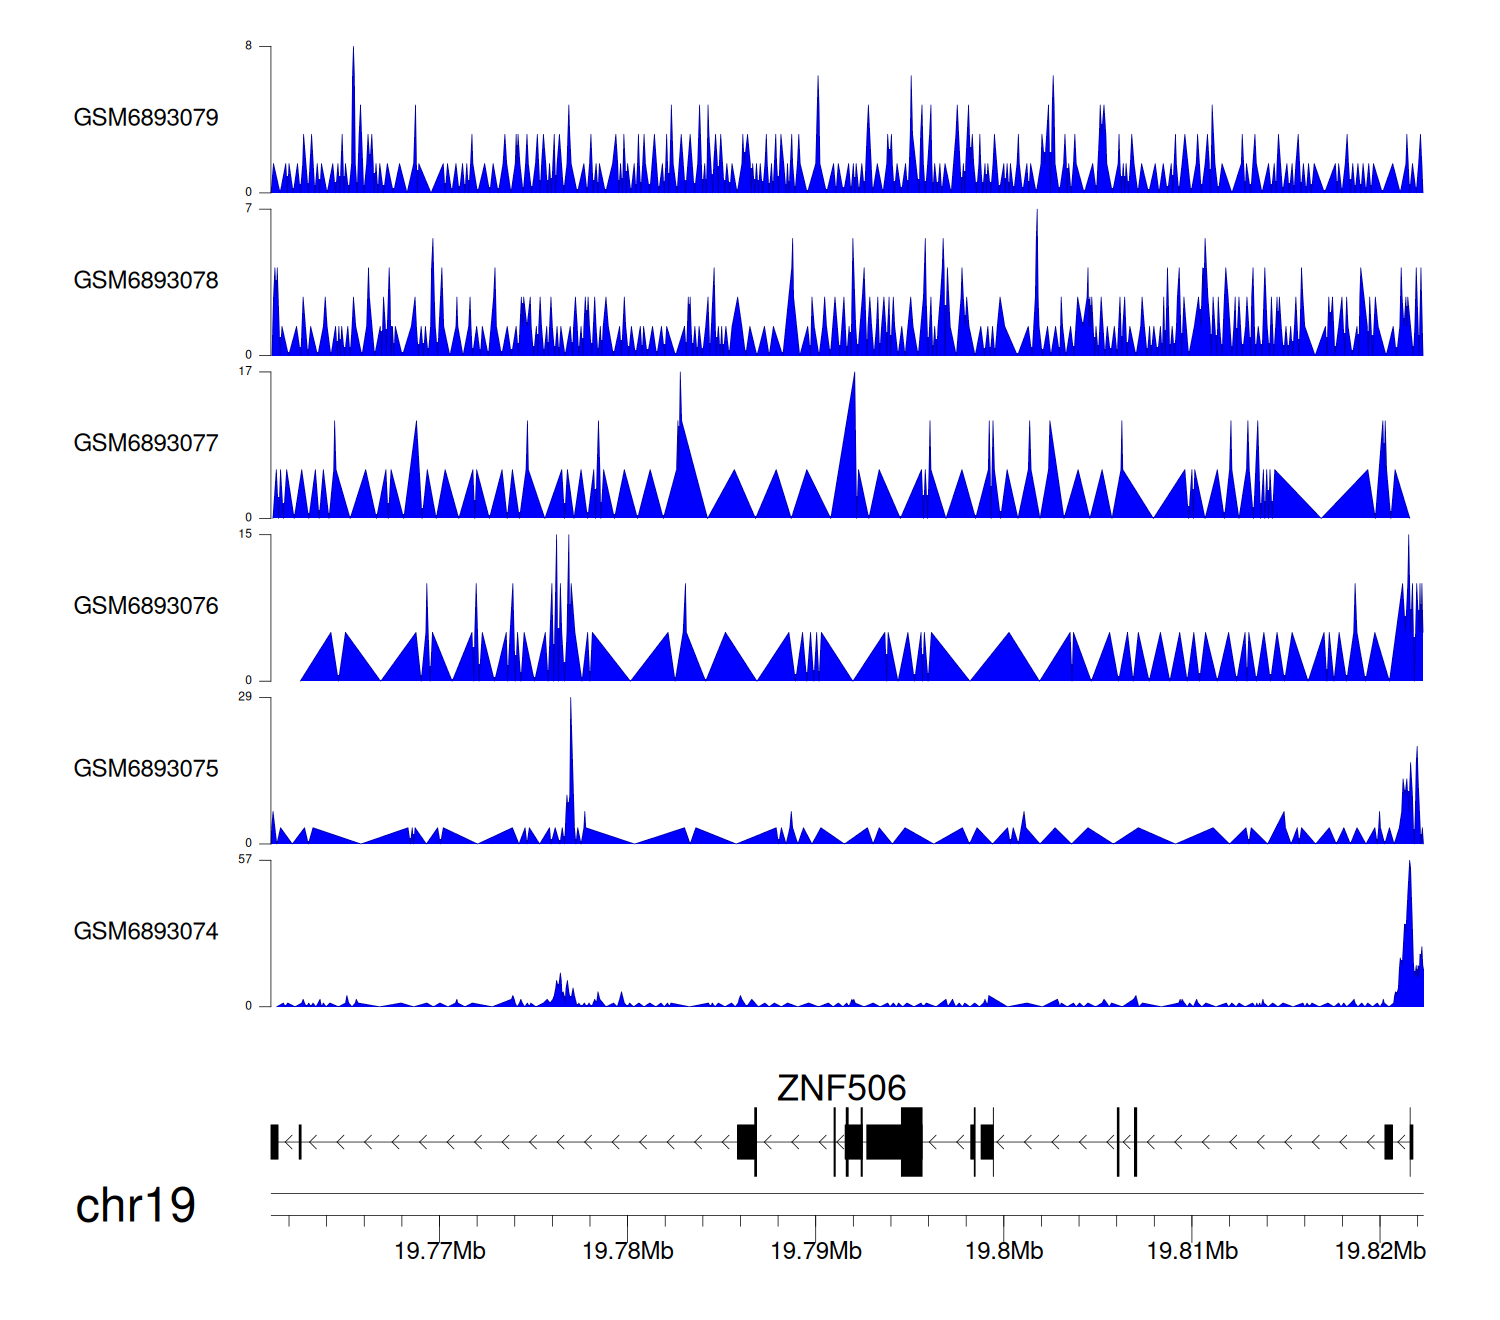Click the y-axis maximum 57 label
1500x1320 pixels.
pyautogui.click(x=245, y=859)
